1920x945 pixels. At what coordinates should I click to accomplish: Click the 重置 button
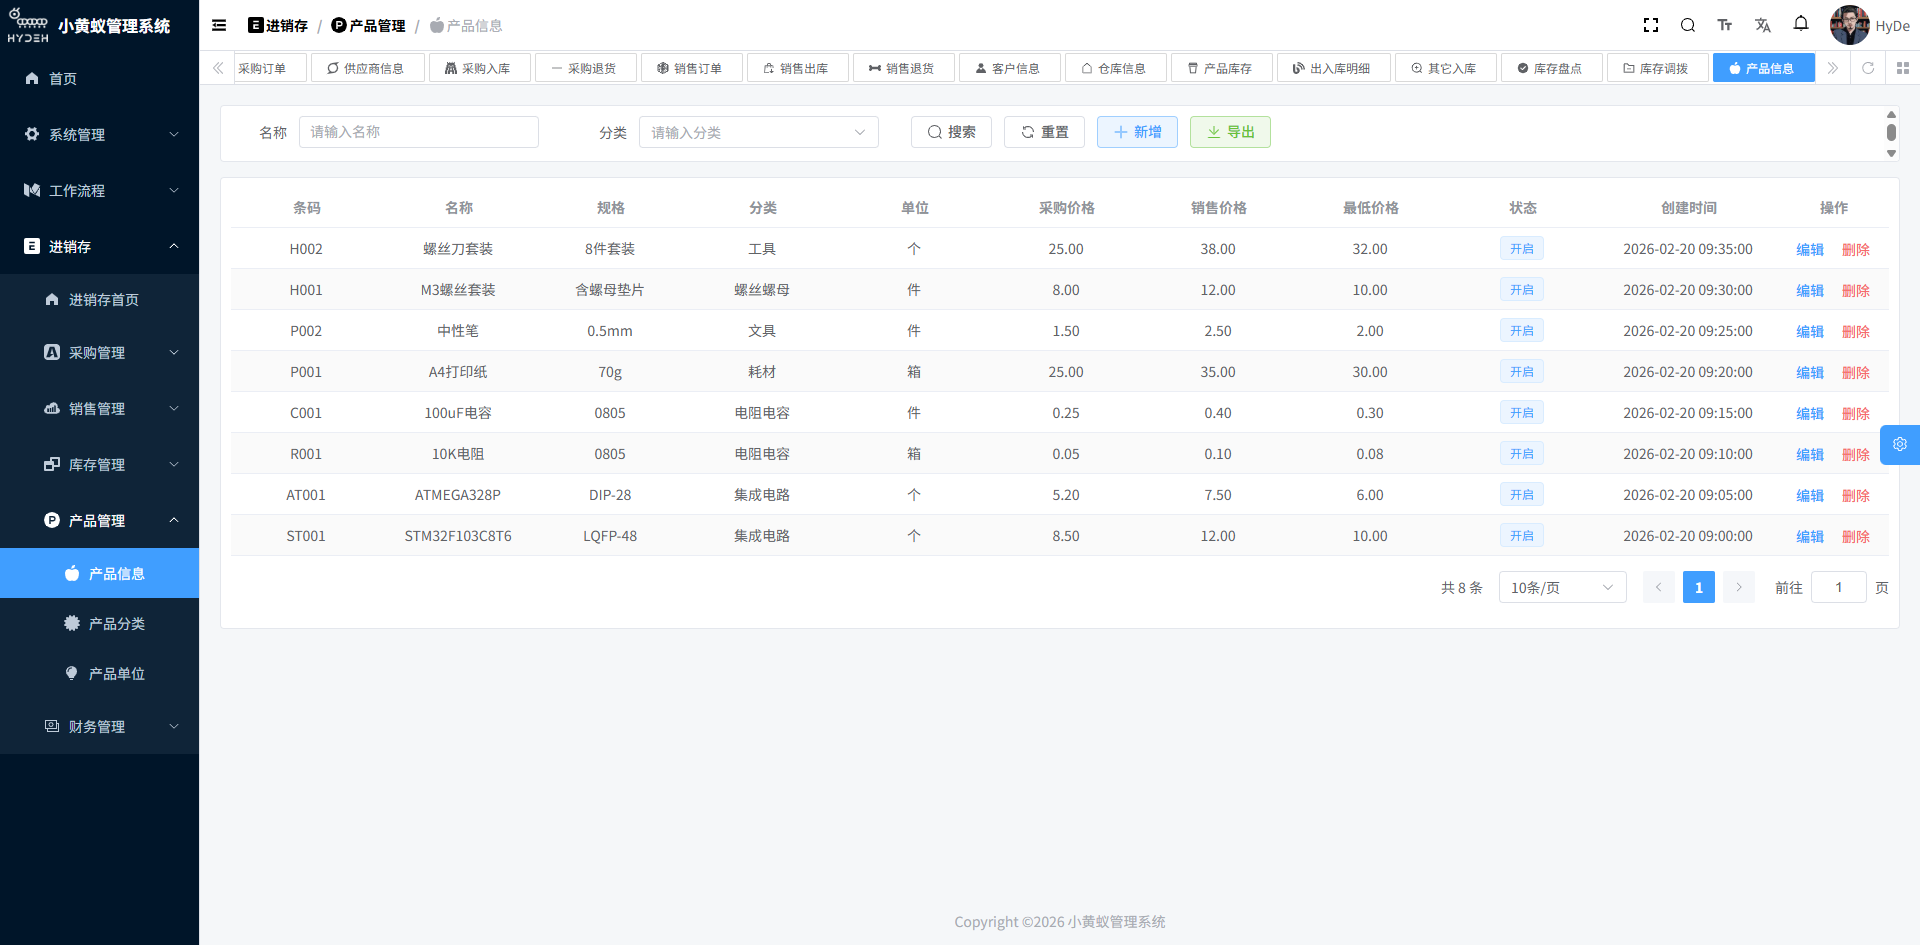tap(1044, 132)
